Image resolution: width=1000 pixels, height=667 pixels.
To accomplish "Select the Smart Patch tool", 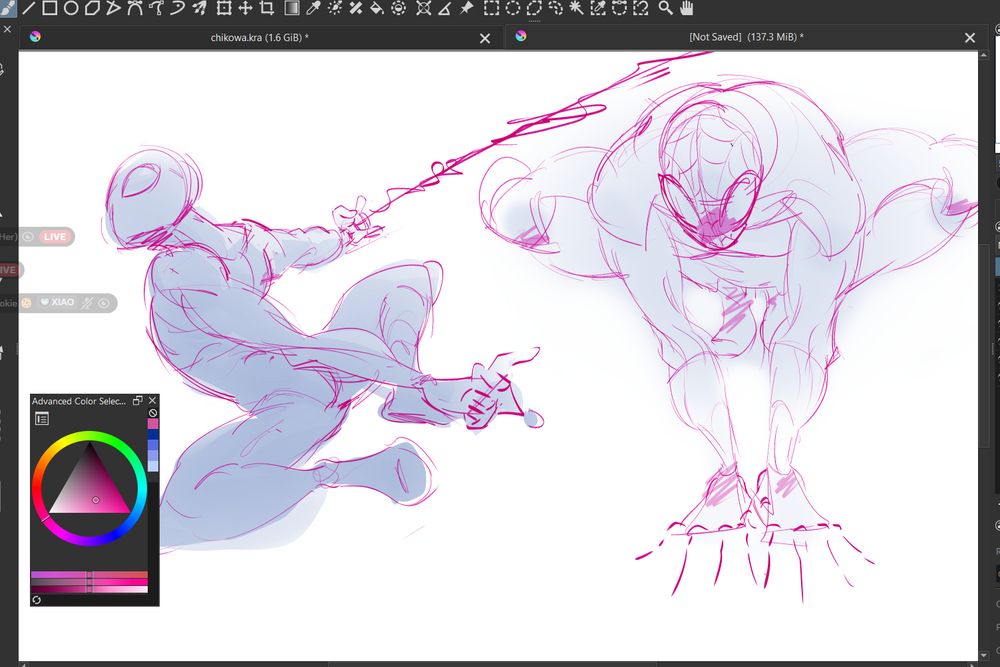I will 356,8.
